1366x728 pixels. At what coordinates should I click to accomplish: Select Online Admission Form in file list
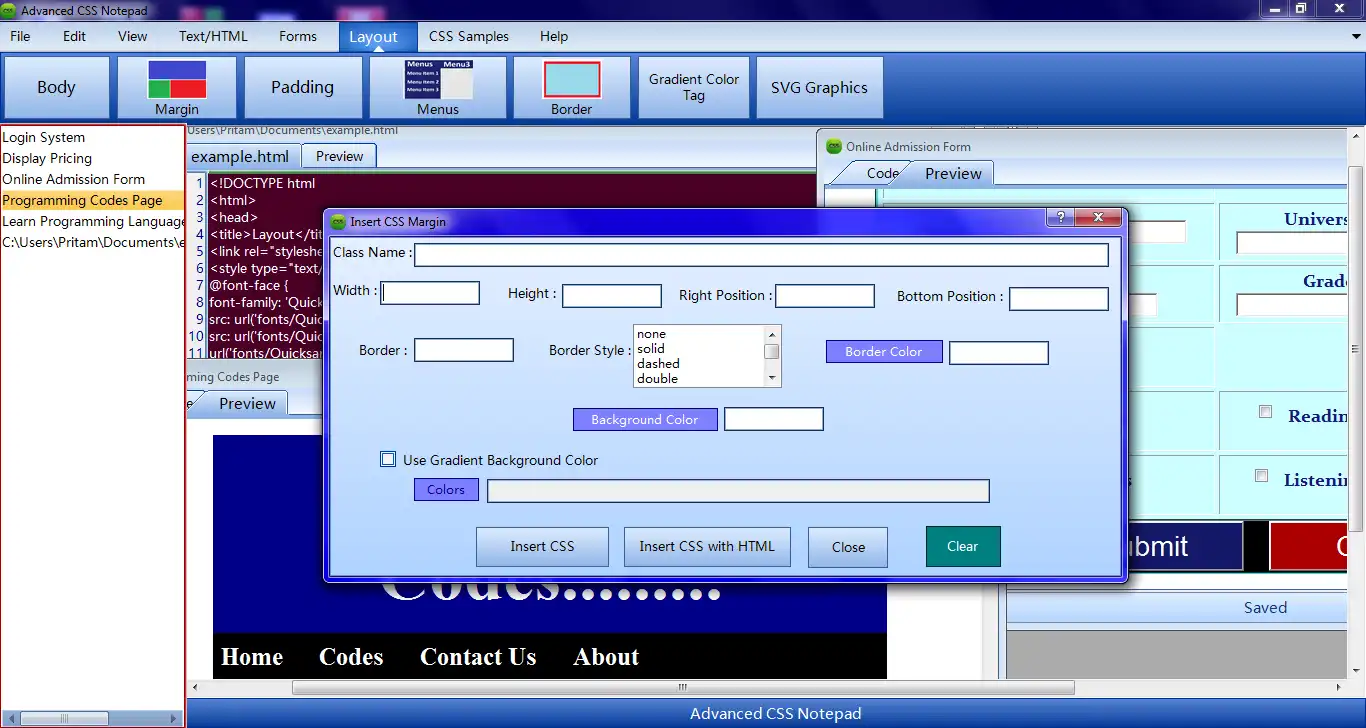coord(74,179)
